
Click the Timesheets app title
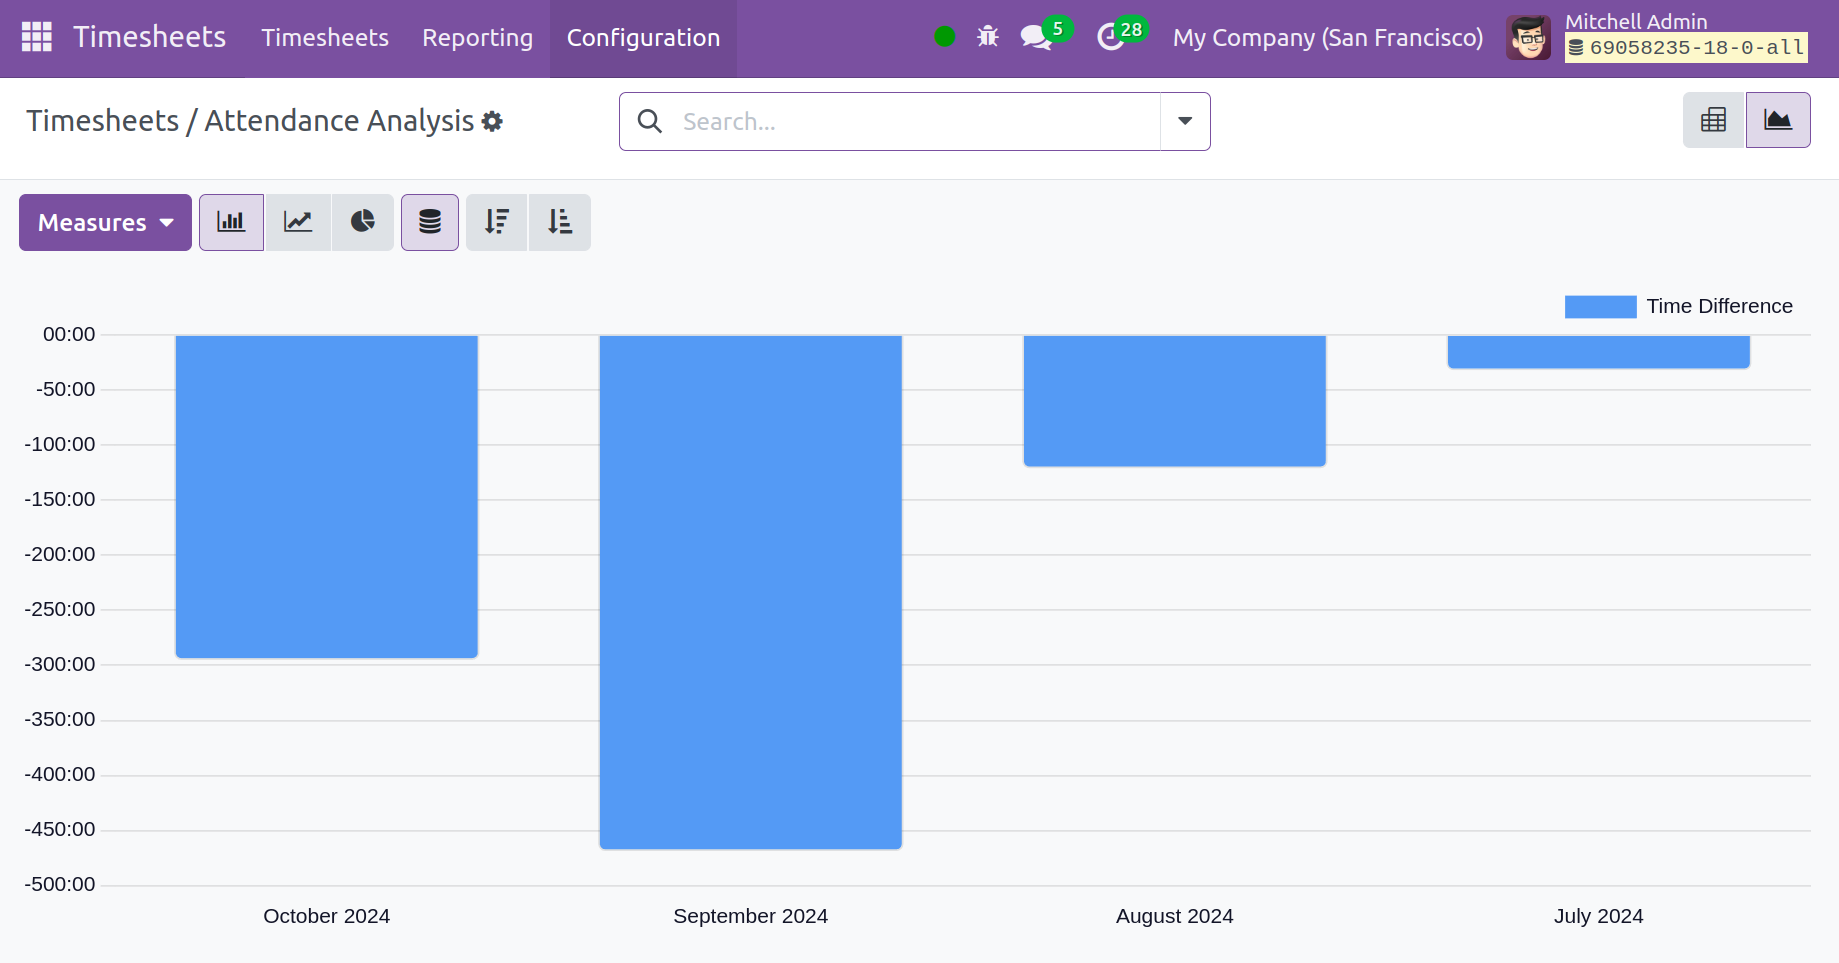150,37
